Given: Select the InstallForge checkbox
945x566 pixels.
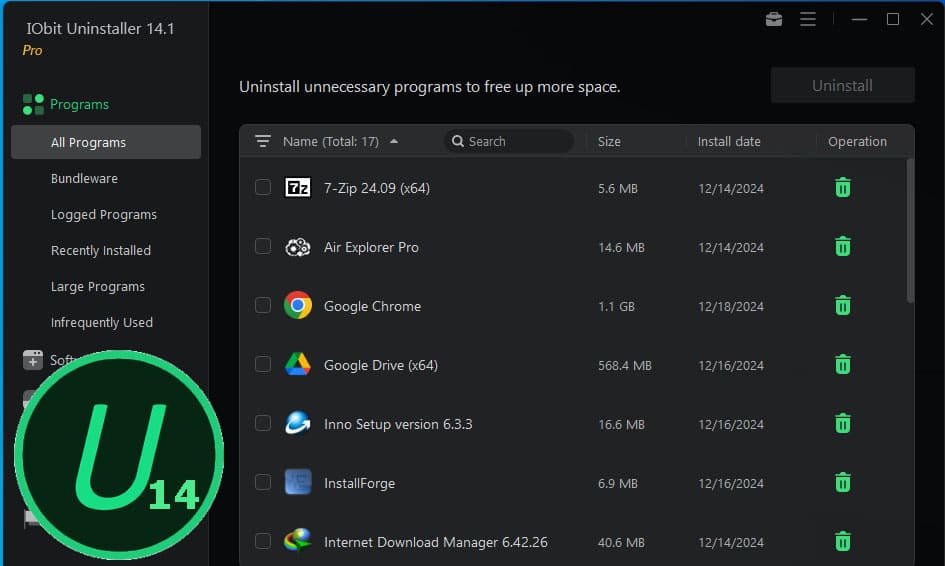Looking at the screenshot, I should tap(263, 483).
